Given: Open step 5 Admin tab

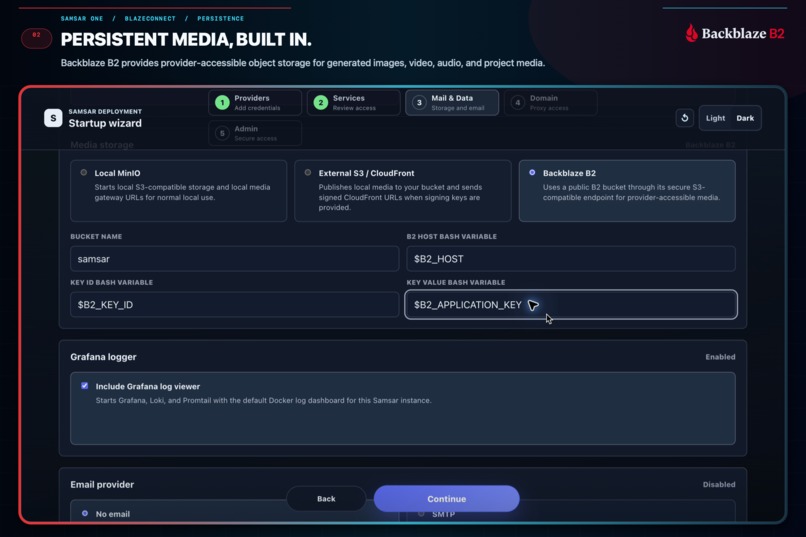Looking at the screenshot, I should (255, 134).
